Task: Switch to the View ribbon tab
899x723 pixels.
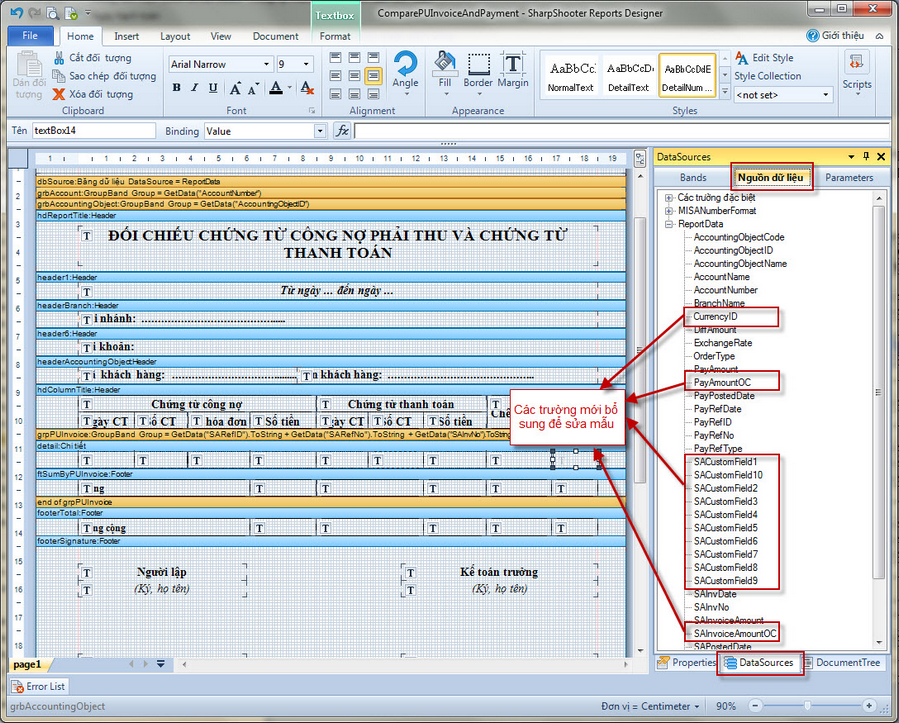Action: point(221,36)
